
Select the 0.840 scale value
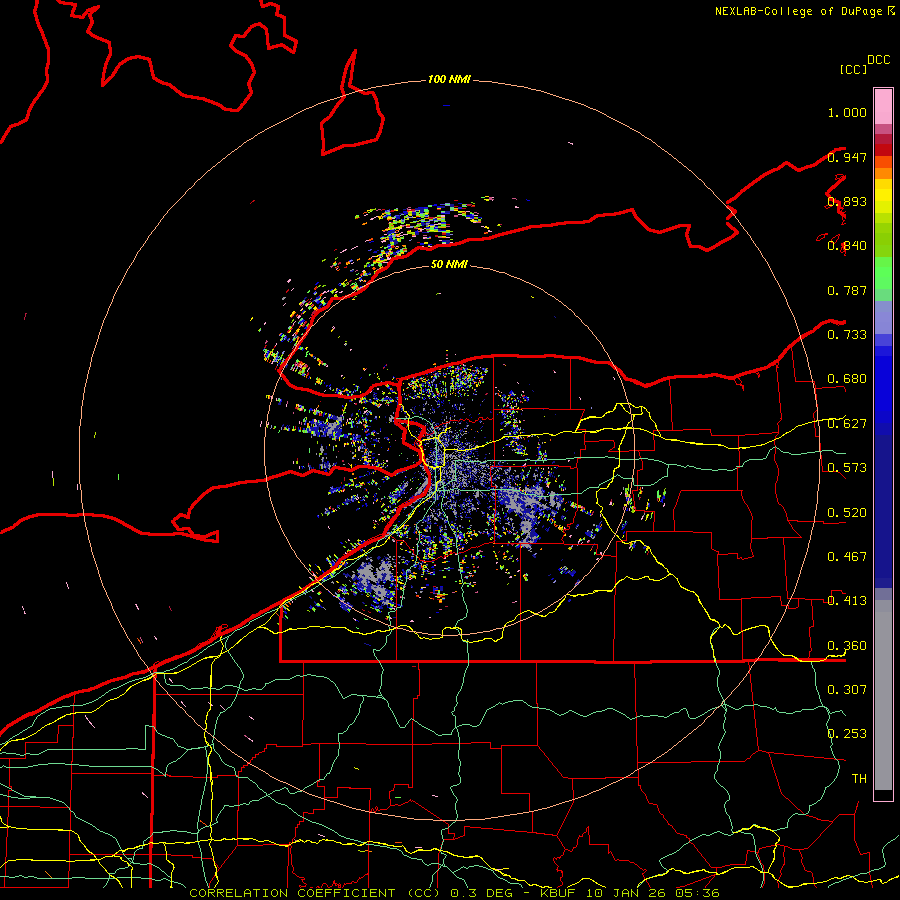click(847, 246)
